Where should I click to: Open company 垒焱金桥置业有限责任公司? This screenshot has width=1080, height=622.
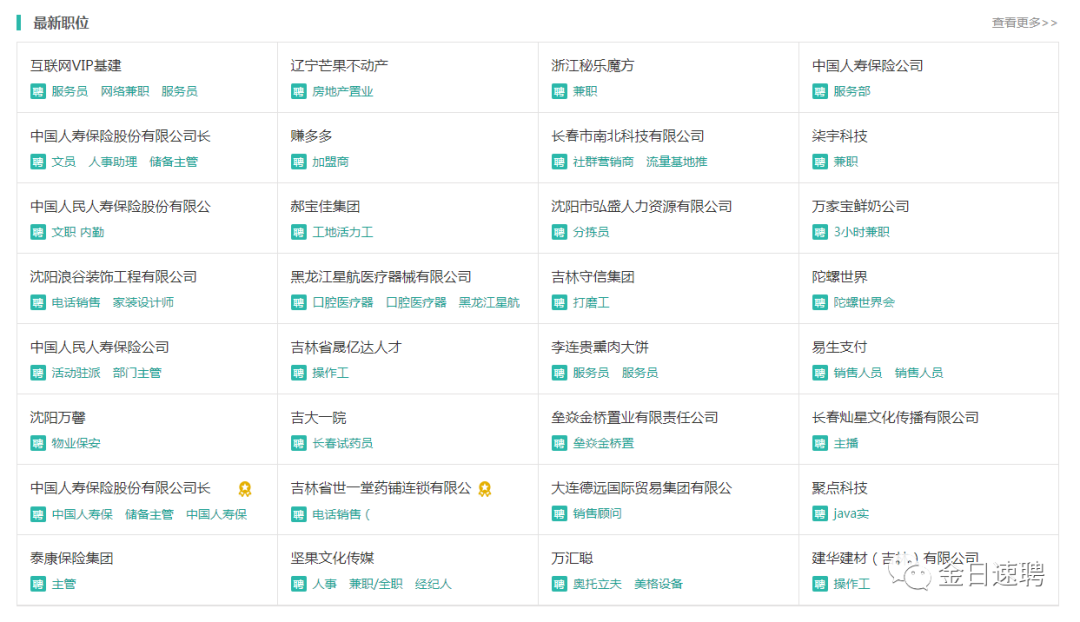pos(634,417)
